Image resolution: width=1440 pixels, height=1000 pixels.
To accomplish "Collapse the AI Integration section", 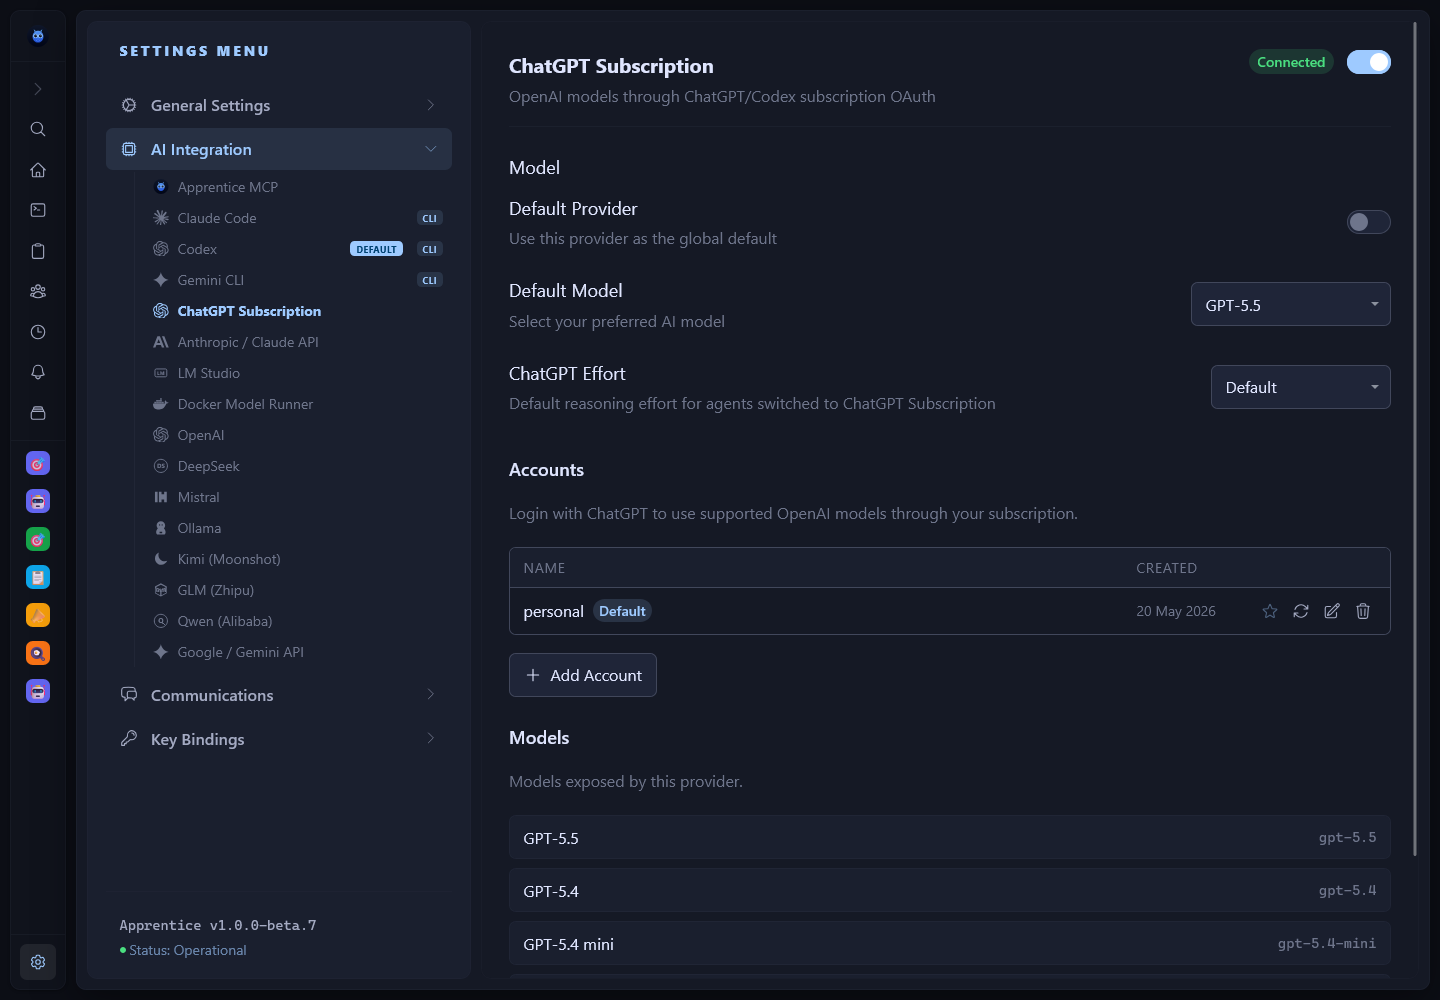I will pos(279,149).
